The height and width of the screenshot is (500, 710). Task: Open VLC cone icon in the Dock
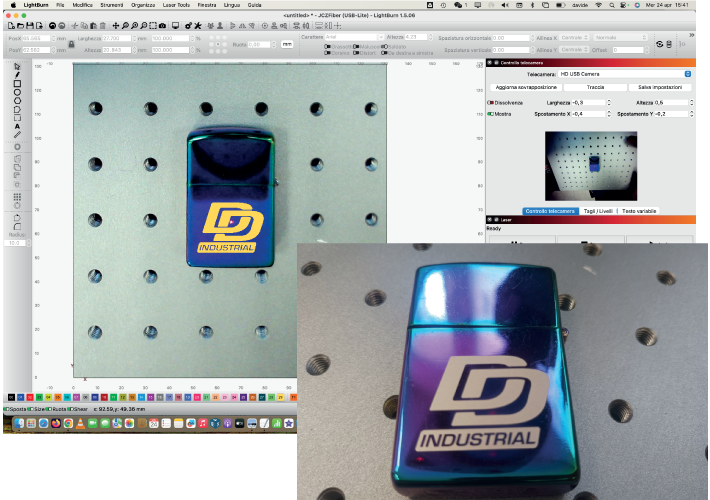[x=80, y=423]
